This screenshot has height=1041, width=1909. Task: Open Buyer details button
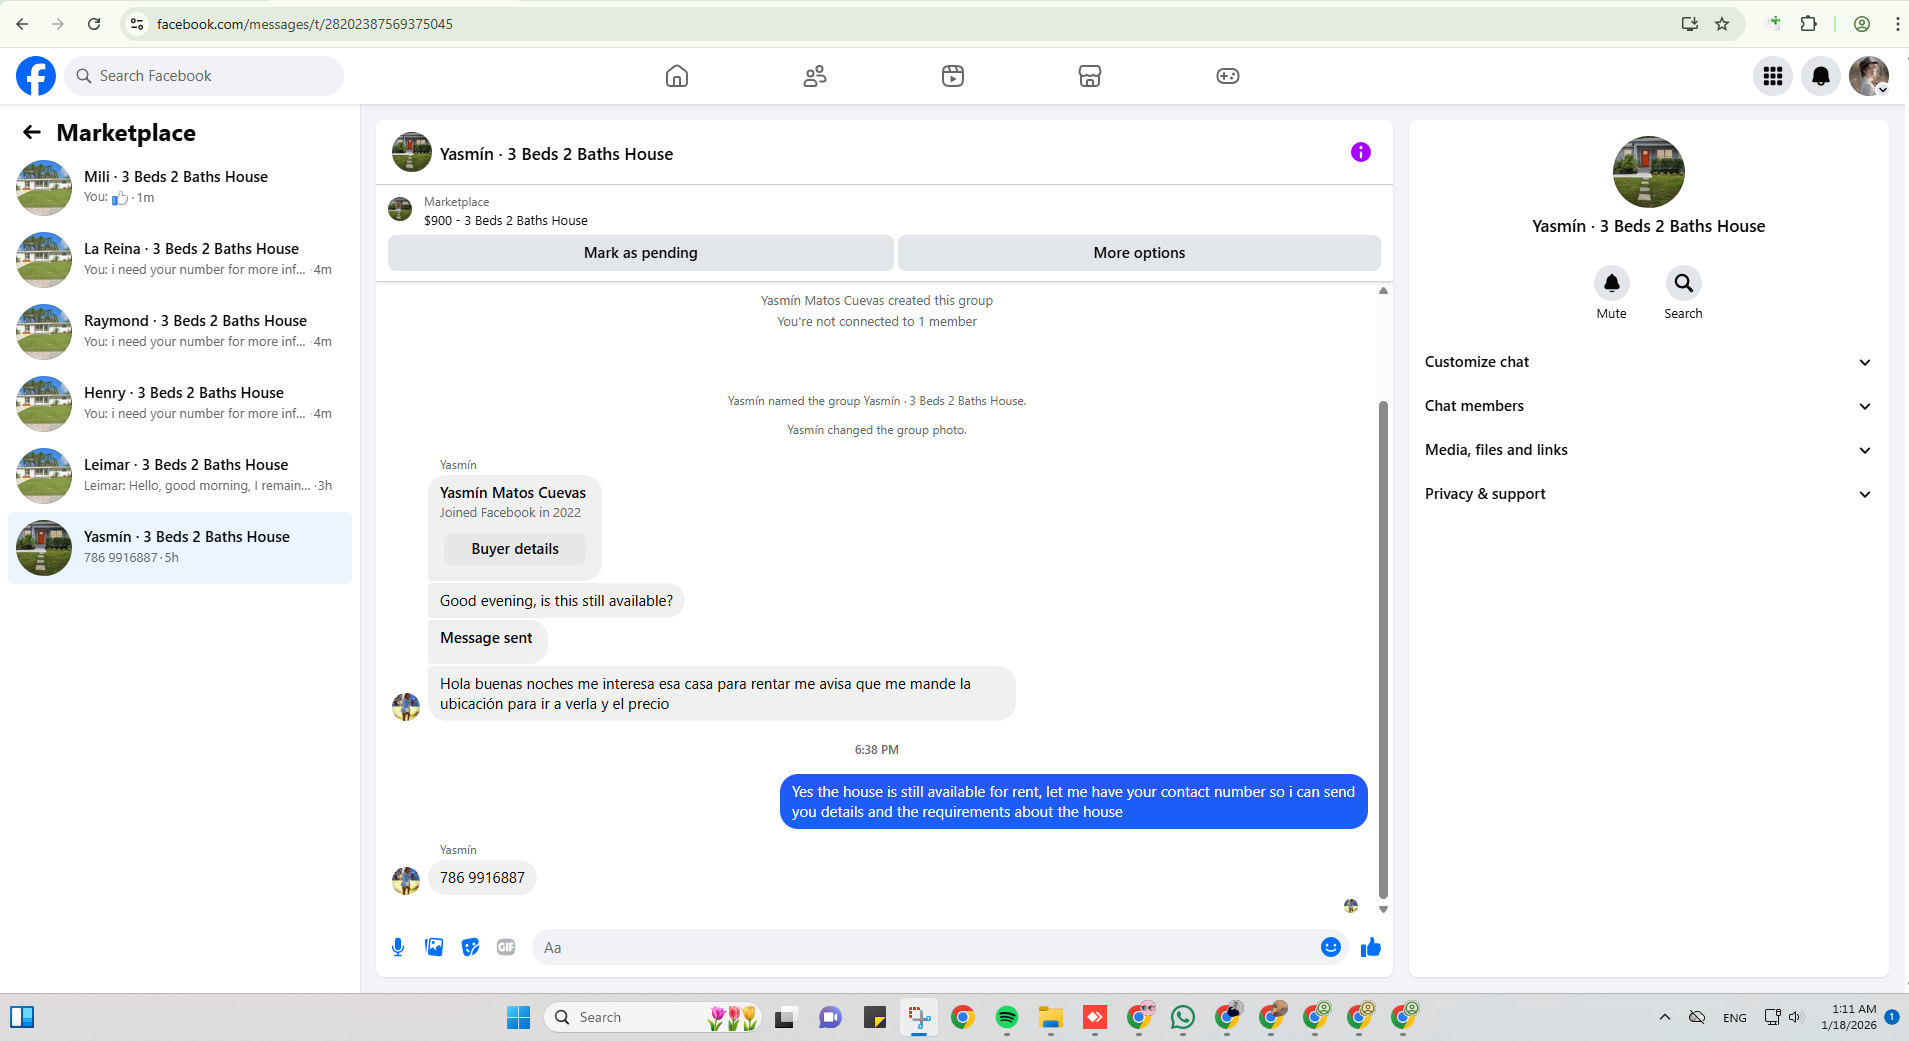point(515,549)
